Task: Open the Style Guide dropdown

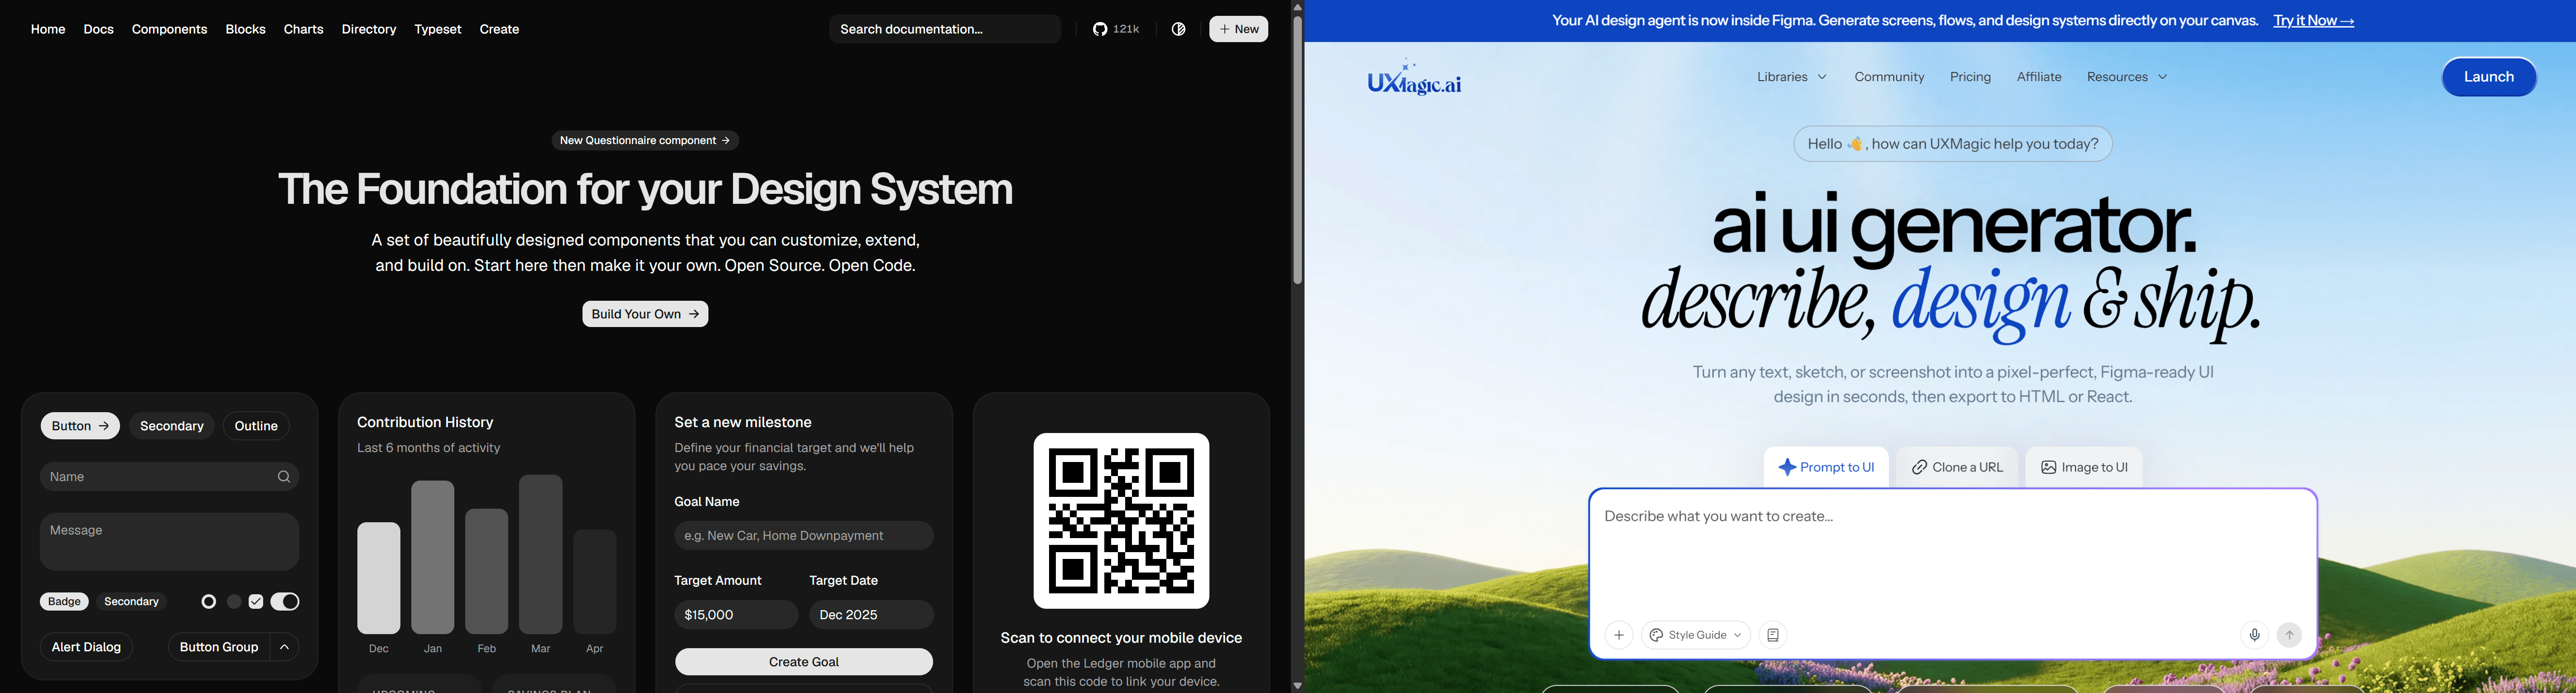Action: click(1696, 635)
